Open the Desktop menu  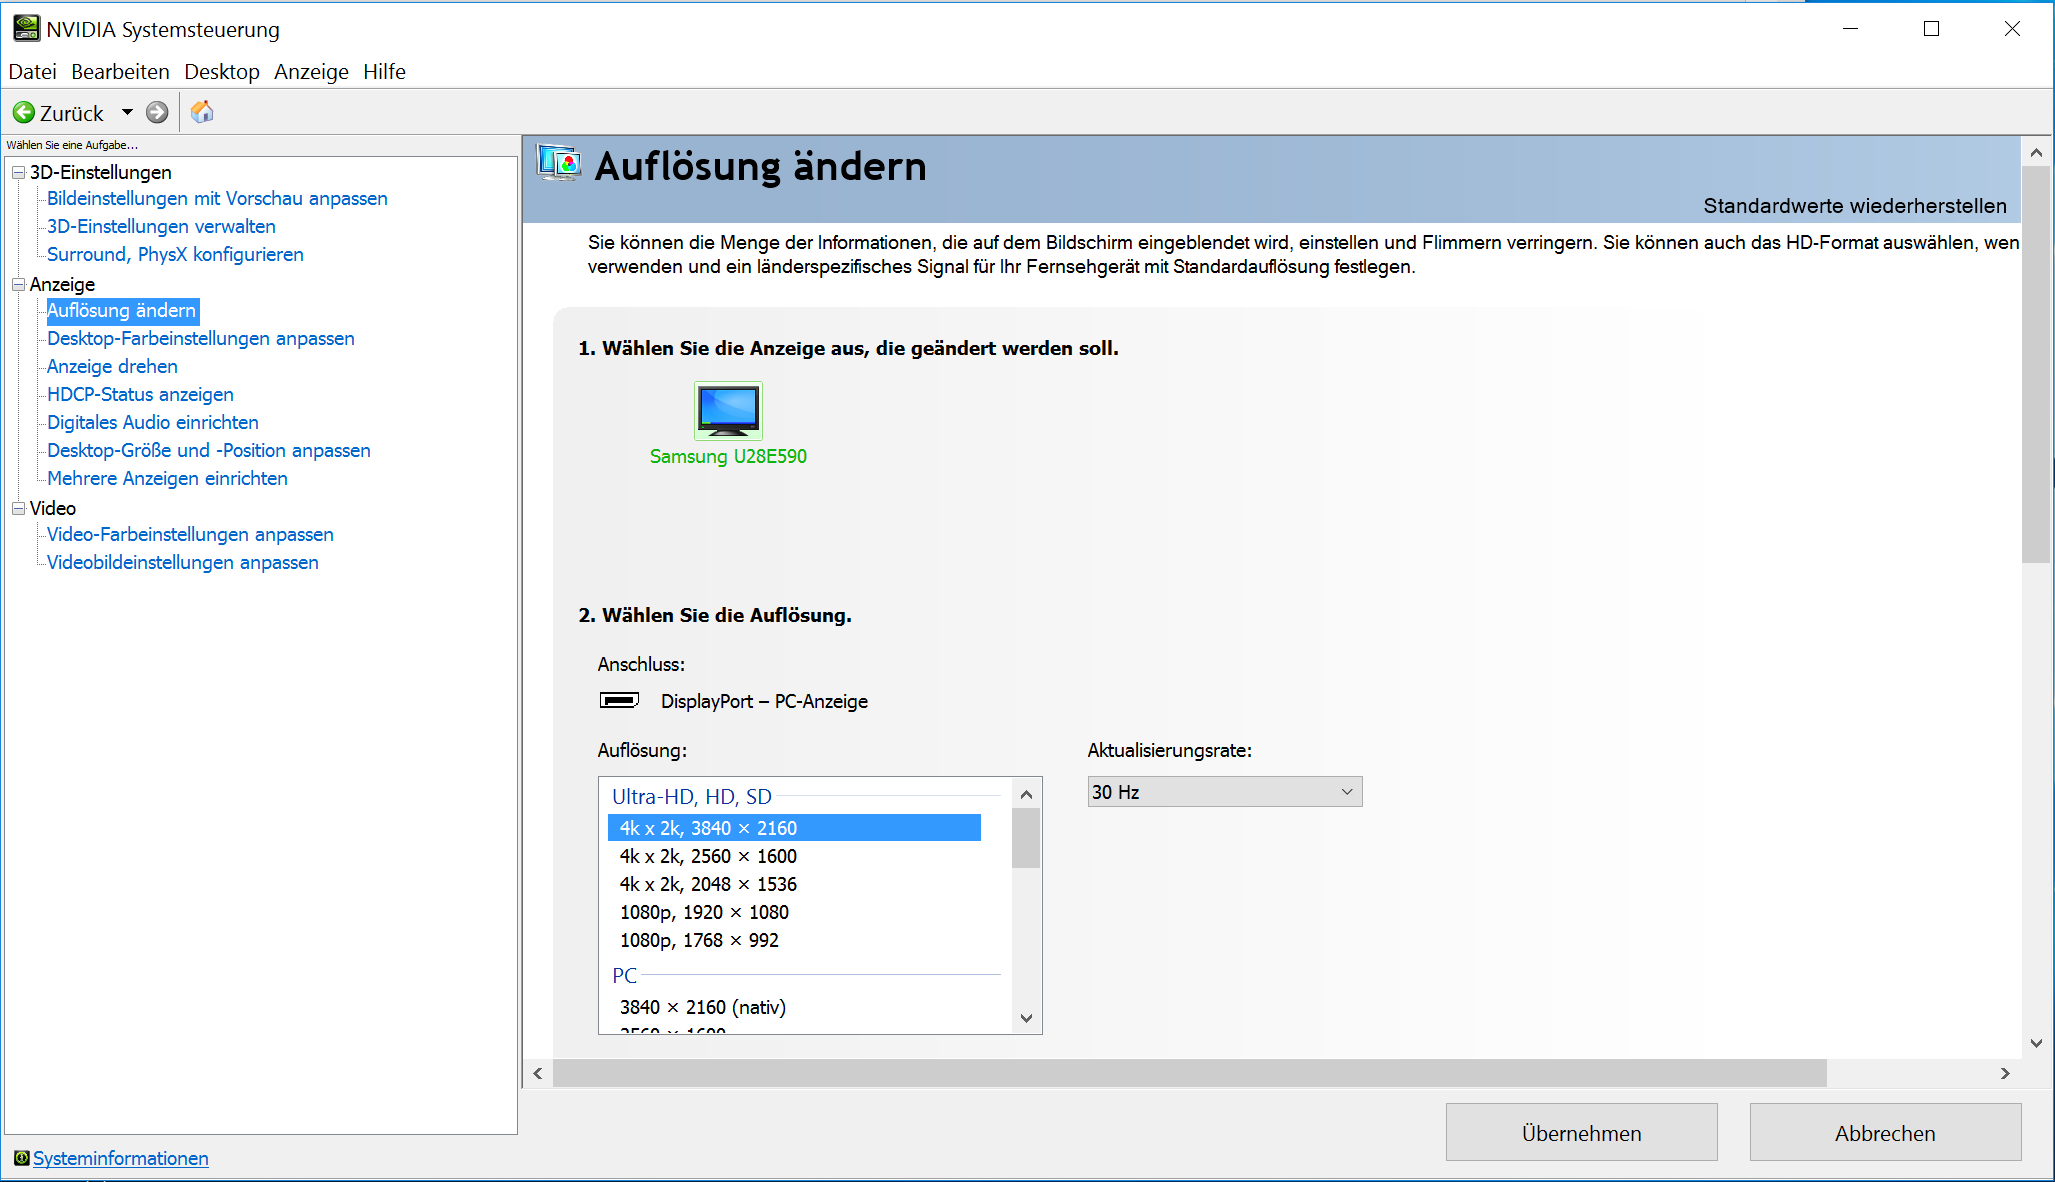[x=221, y=72]
